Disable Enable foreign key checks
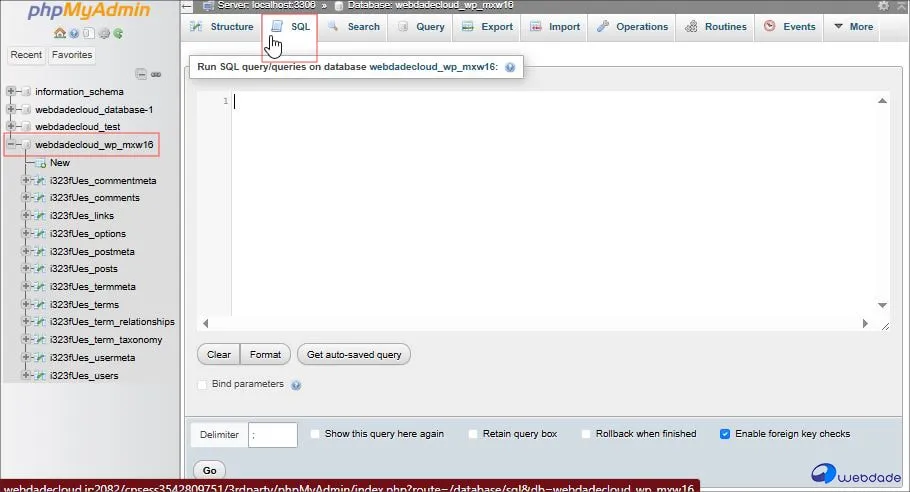 (725, 434)
